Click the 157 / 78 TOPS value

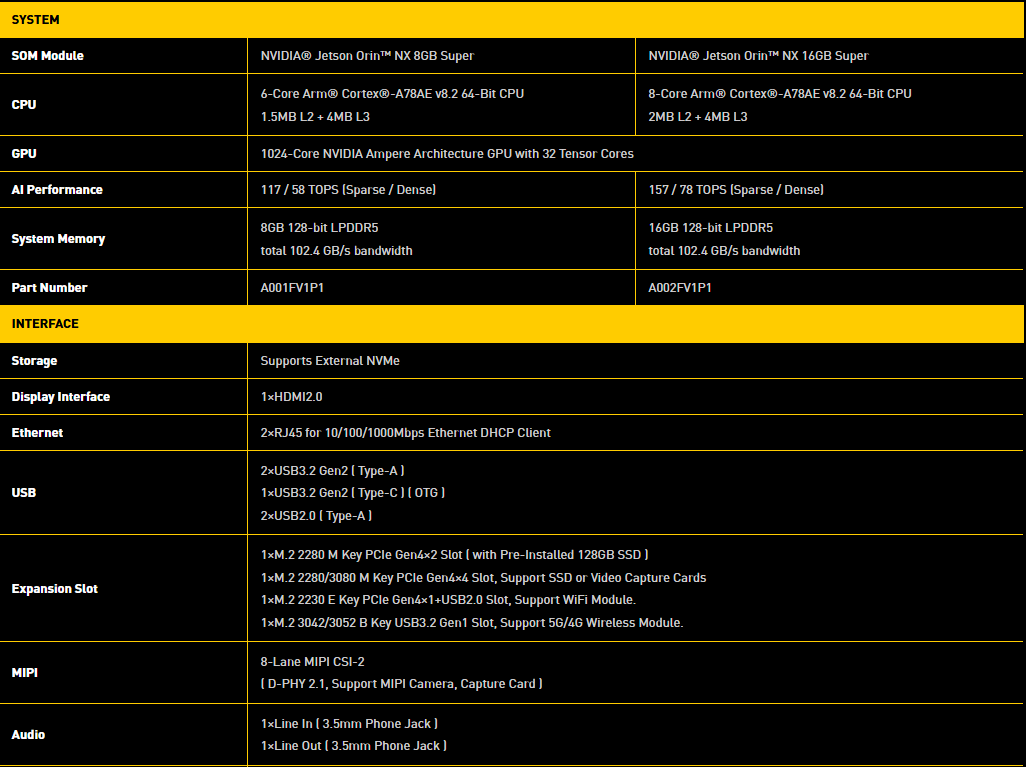click(x=736, y=190)
